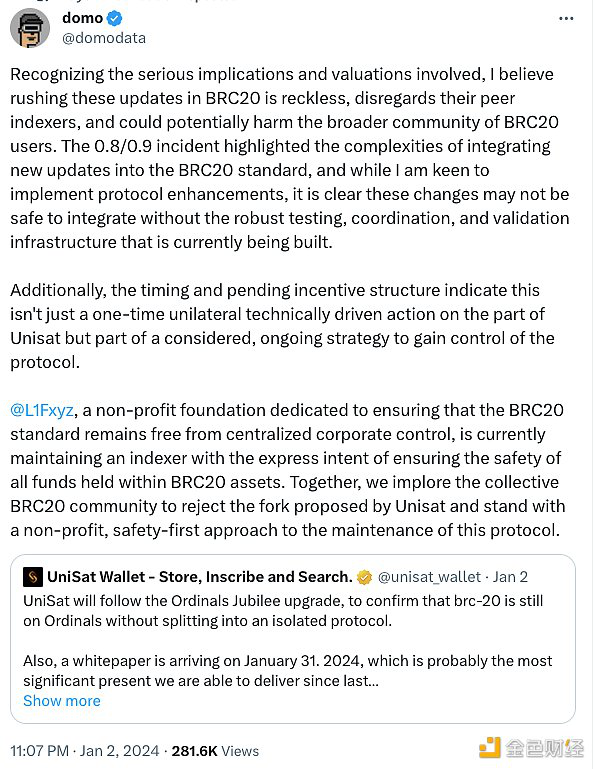The height and width of the screenshot is (769, 595).
Task: Click the UniSat Wallet logo avatar
Action: 33,577
